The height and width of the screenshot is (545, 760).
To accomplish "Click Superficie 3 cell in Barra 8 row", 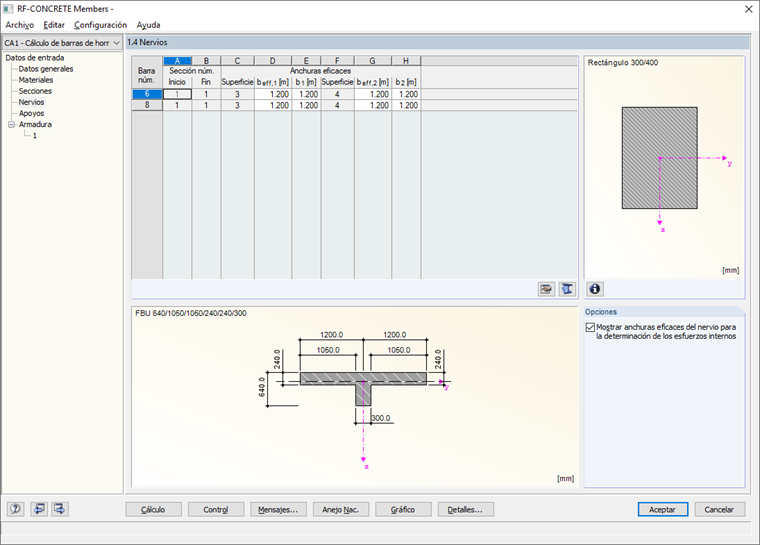I will pyautogui.click(x=238, y=105).
